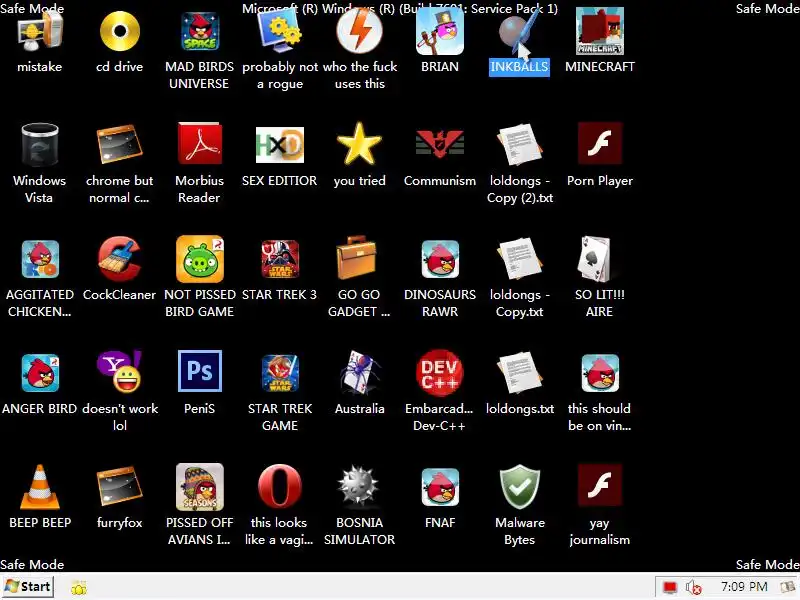Click the lightning bolt 'who the fuck uses this' icon
Screen dimensions: 800x600
pos(360,32)
